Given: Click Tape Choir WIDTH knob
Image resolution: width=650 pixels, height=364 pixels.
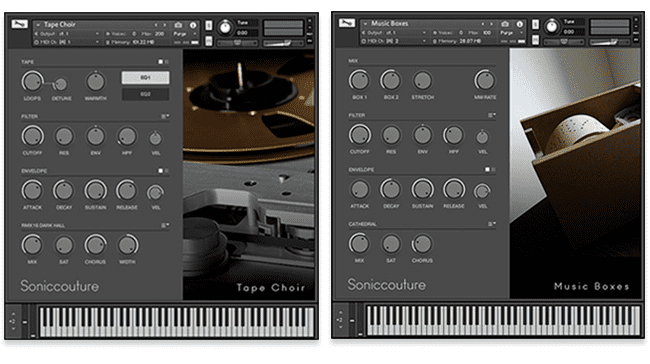Looking at the screenshot, I should pos(128,245).
